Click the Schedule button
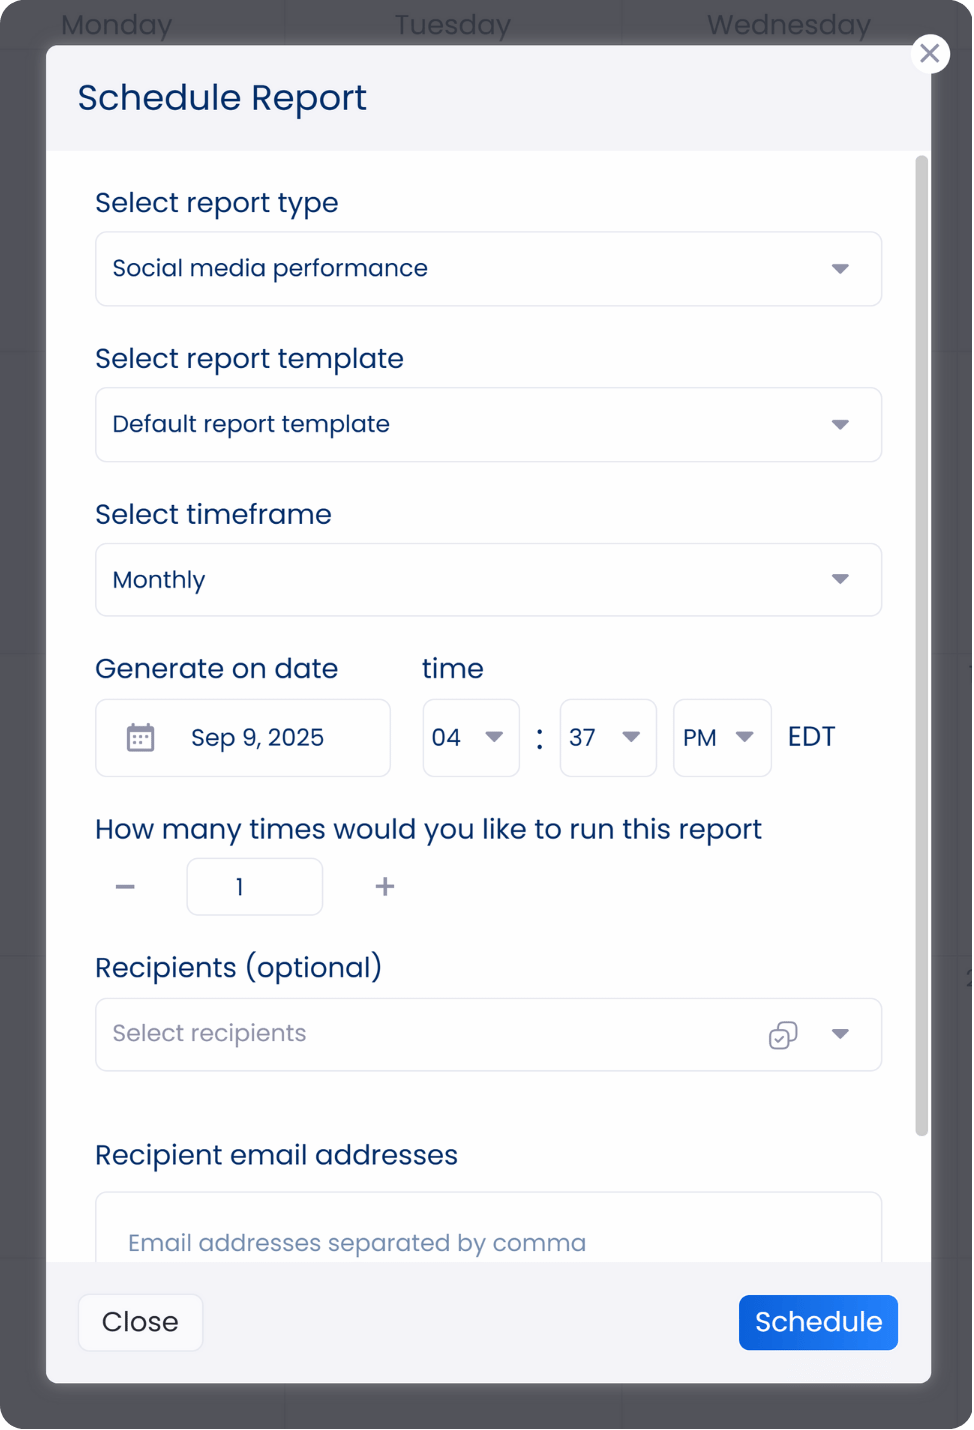Image resolution: width=974 pixels, height=1430 pixels. (x=817, y=1322)
